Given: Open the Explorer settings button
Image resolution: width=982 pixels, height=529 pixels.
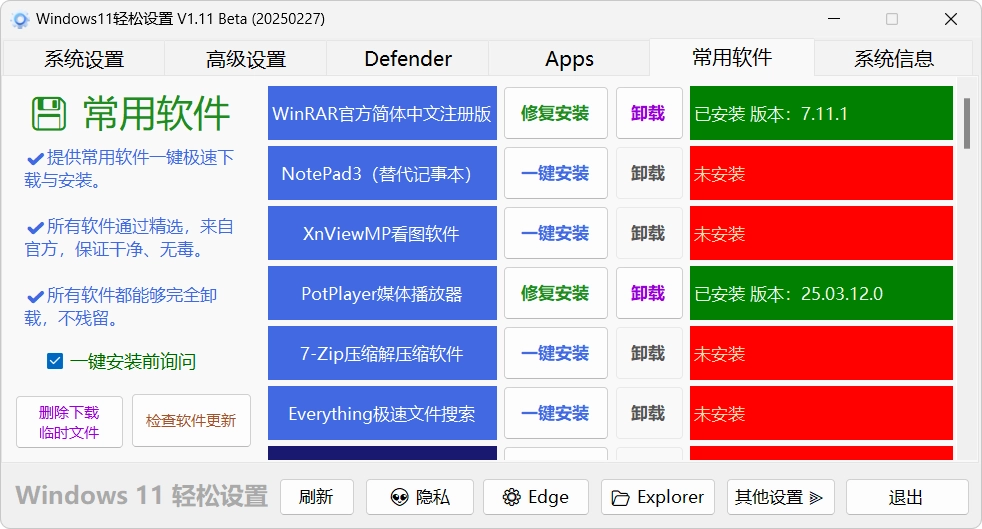Looking at the screenshot, I should [x=657, y=497].
